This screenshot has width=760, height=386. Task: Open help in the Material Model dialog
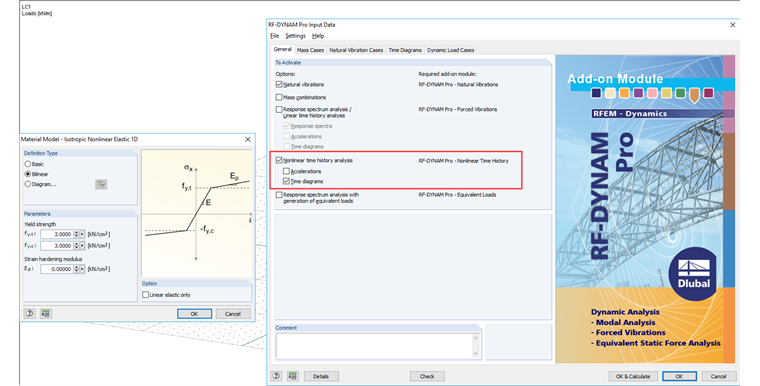pyautogui.click(x=30, y=314)
